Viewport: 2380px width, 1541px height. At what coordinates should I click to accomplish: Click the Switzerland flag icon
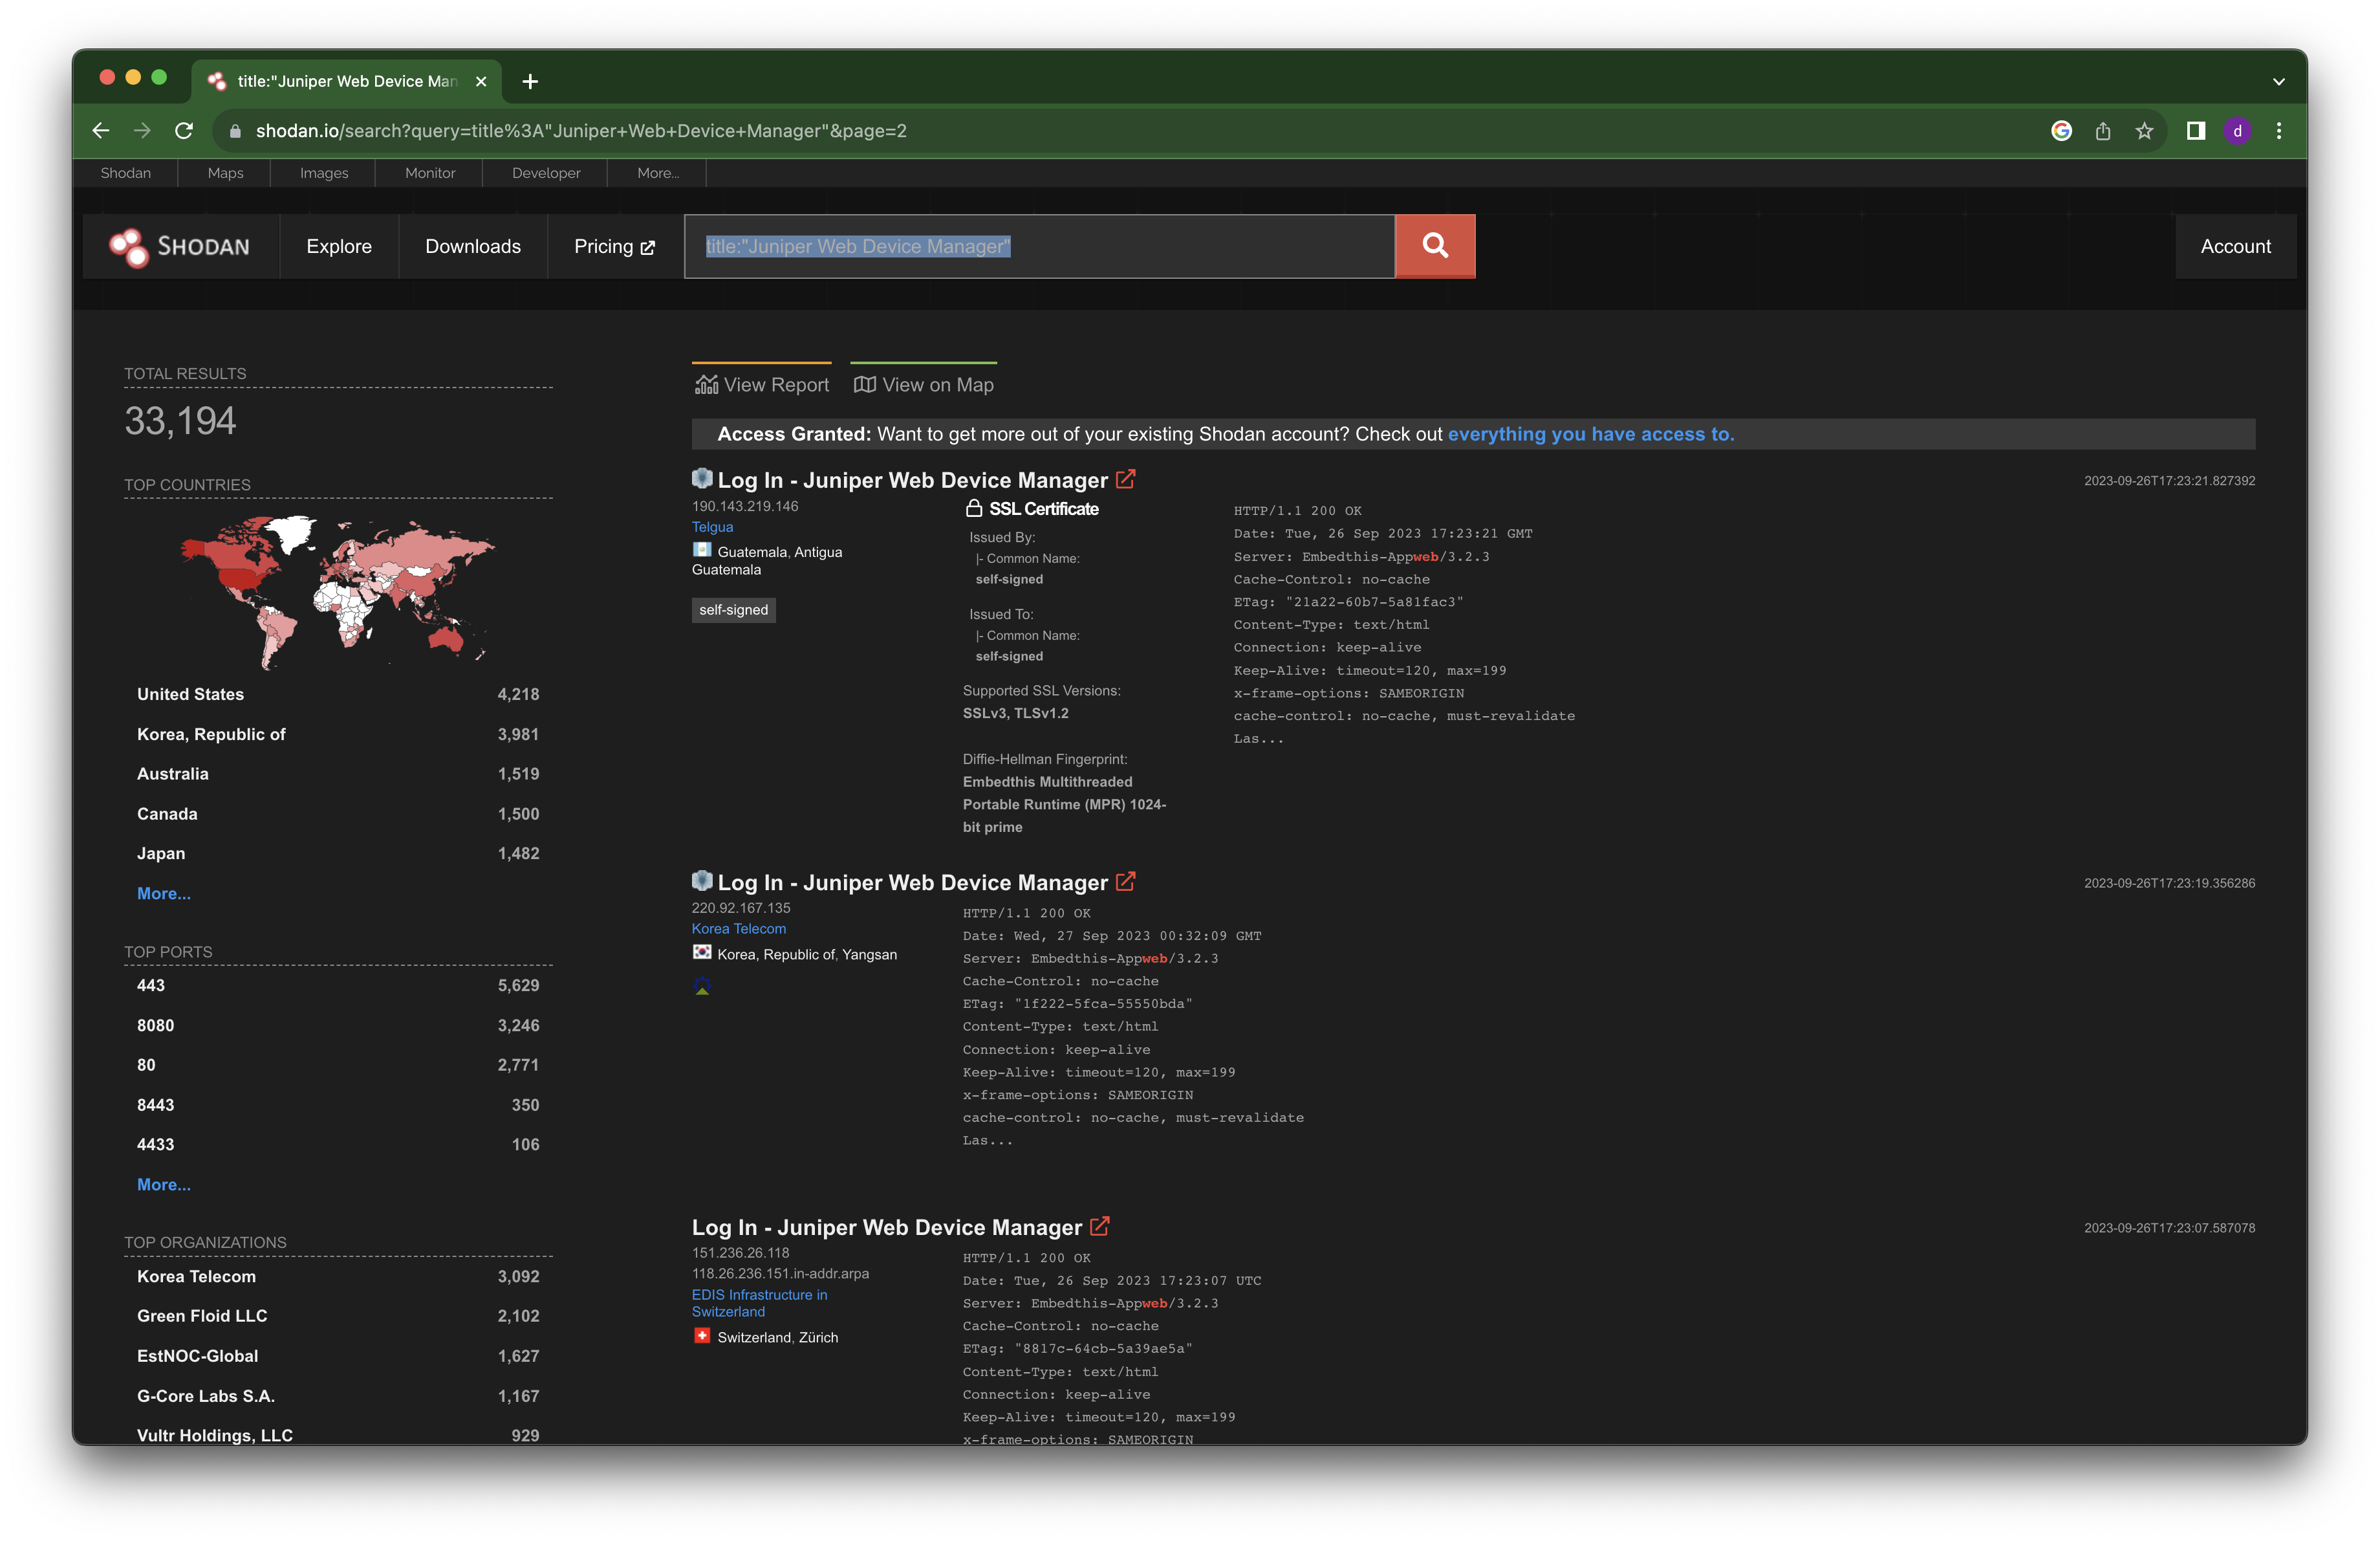(702, 1336)
